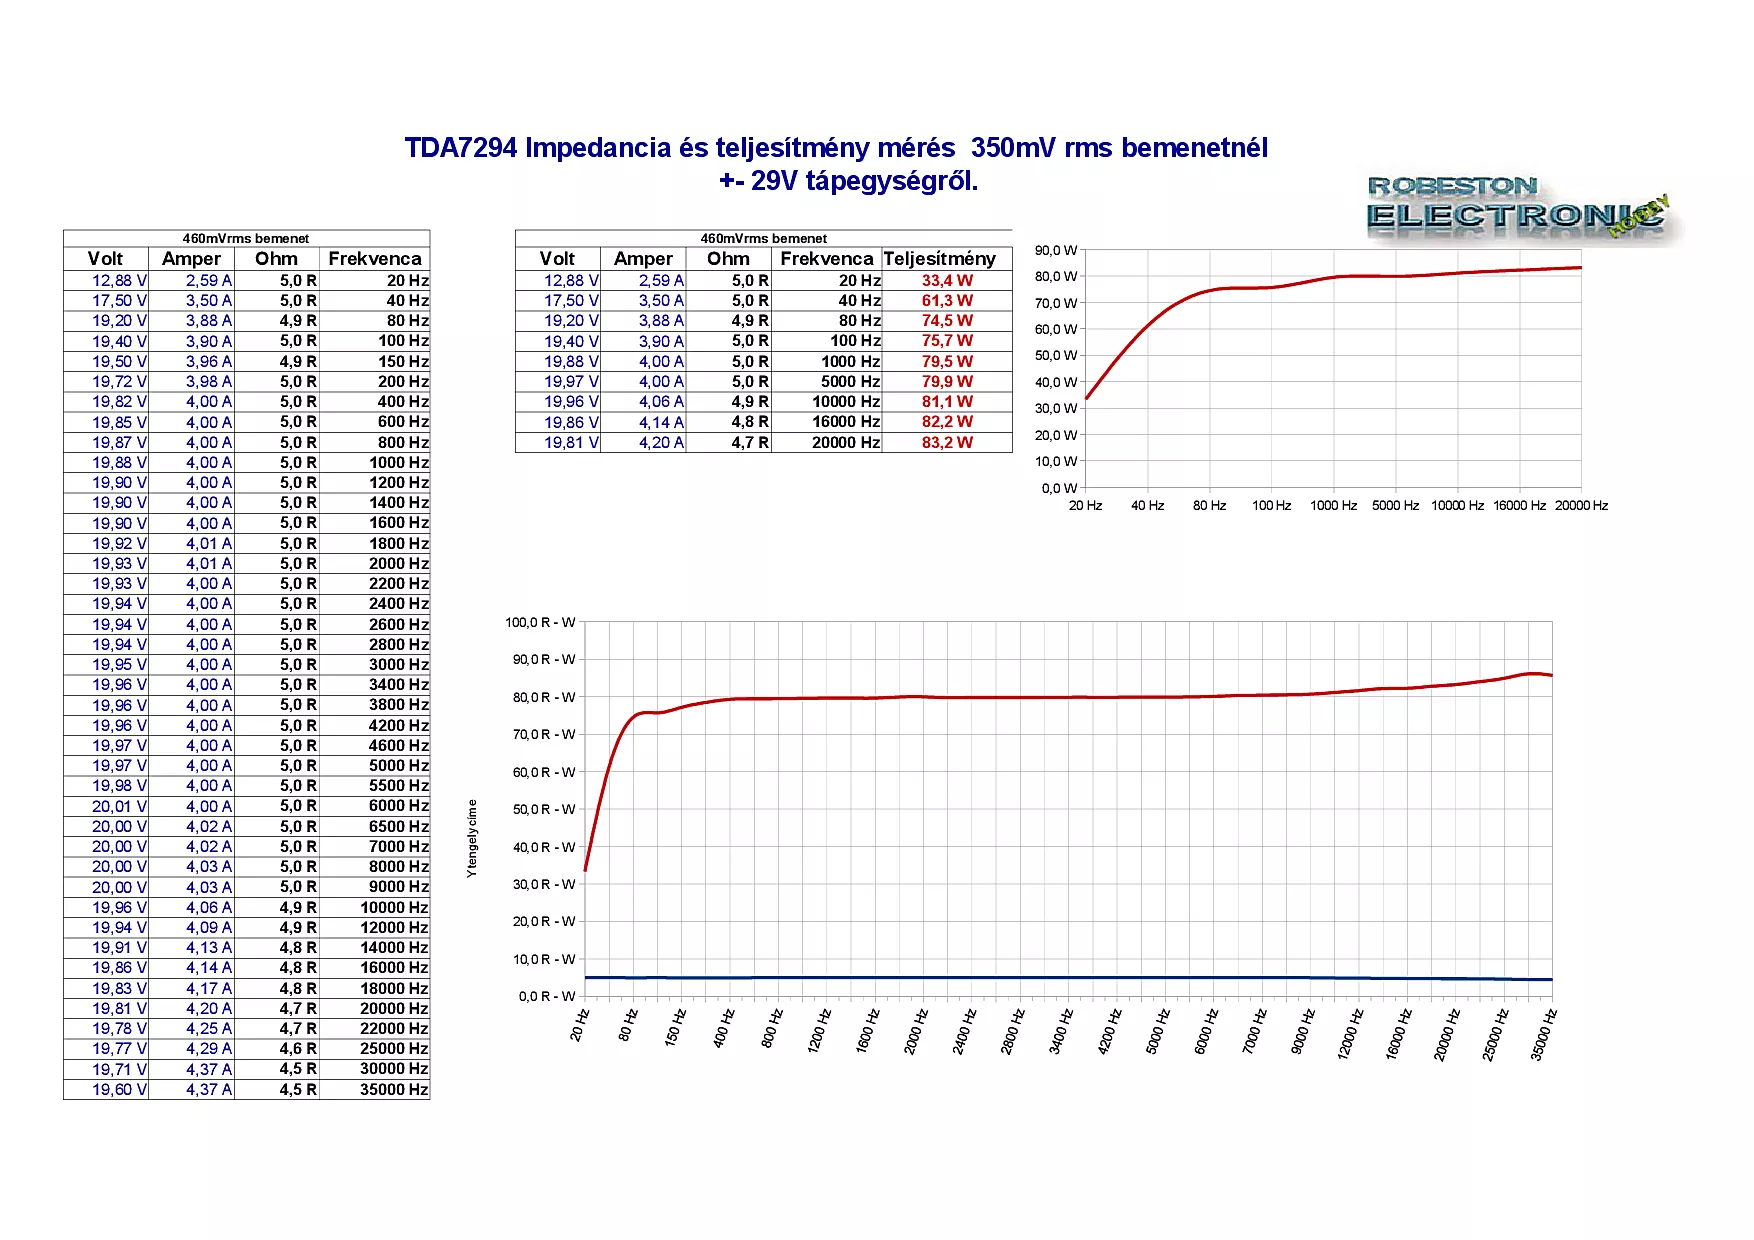Select the '33,4 W' power cell
This screenshot has height=1240, width=1754.
[x=947, y=281]
